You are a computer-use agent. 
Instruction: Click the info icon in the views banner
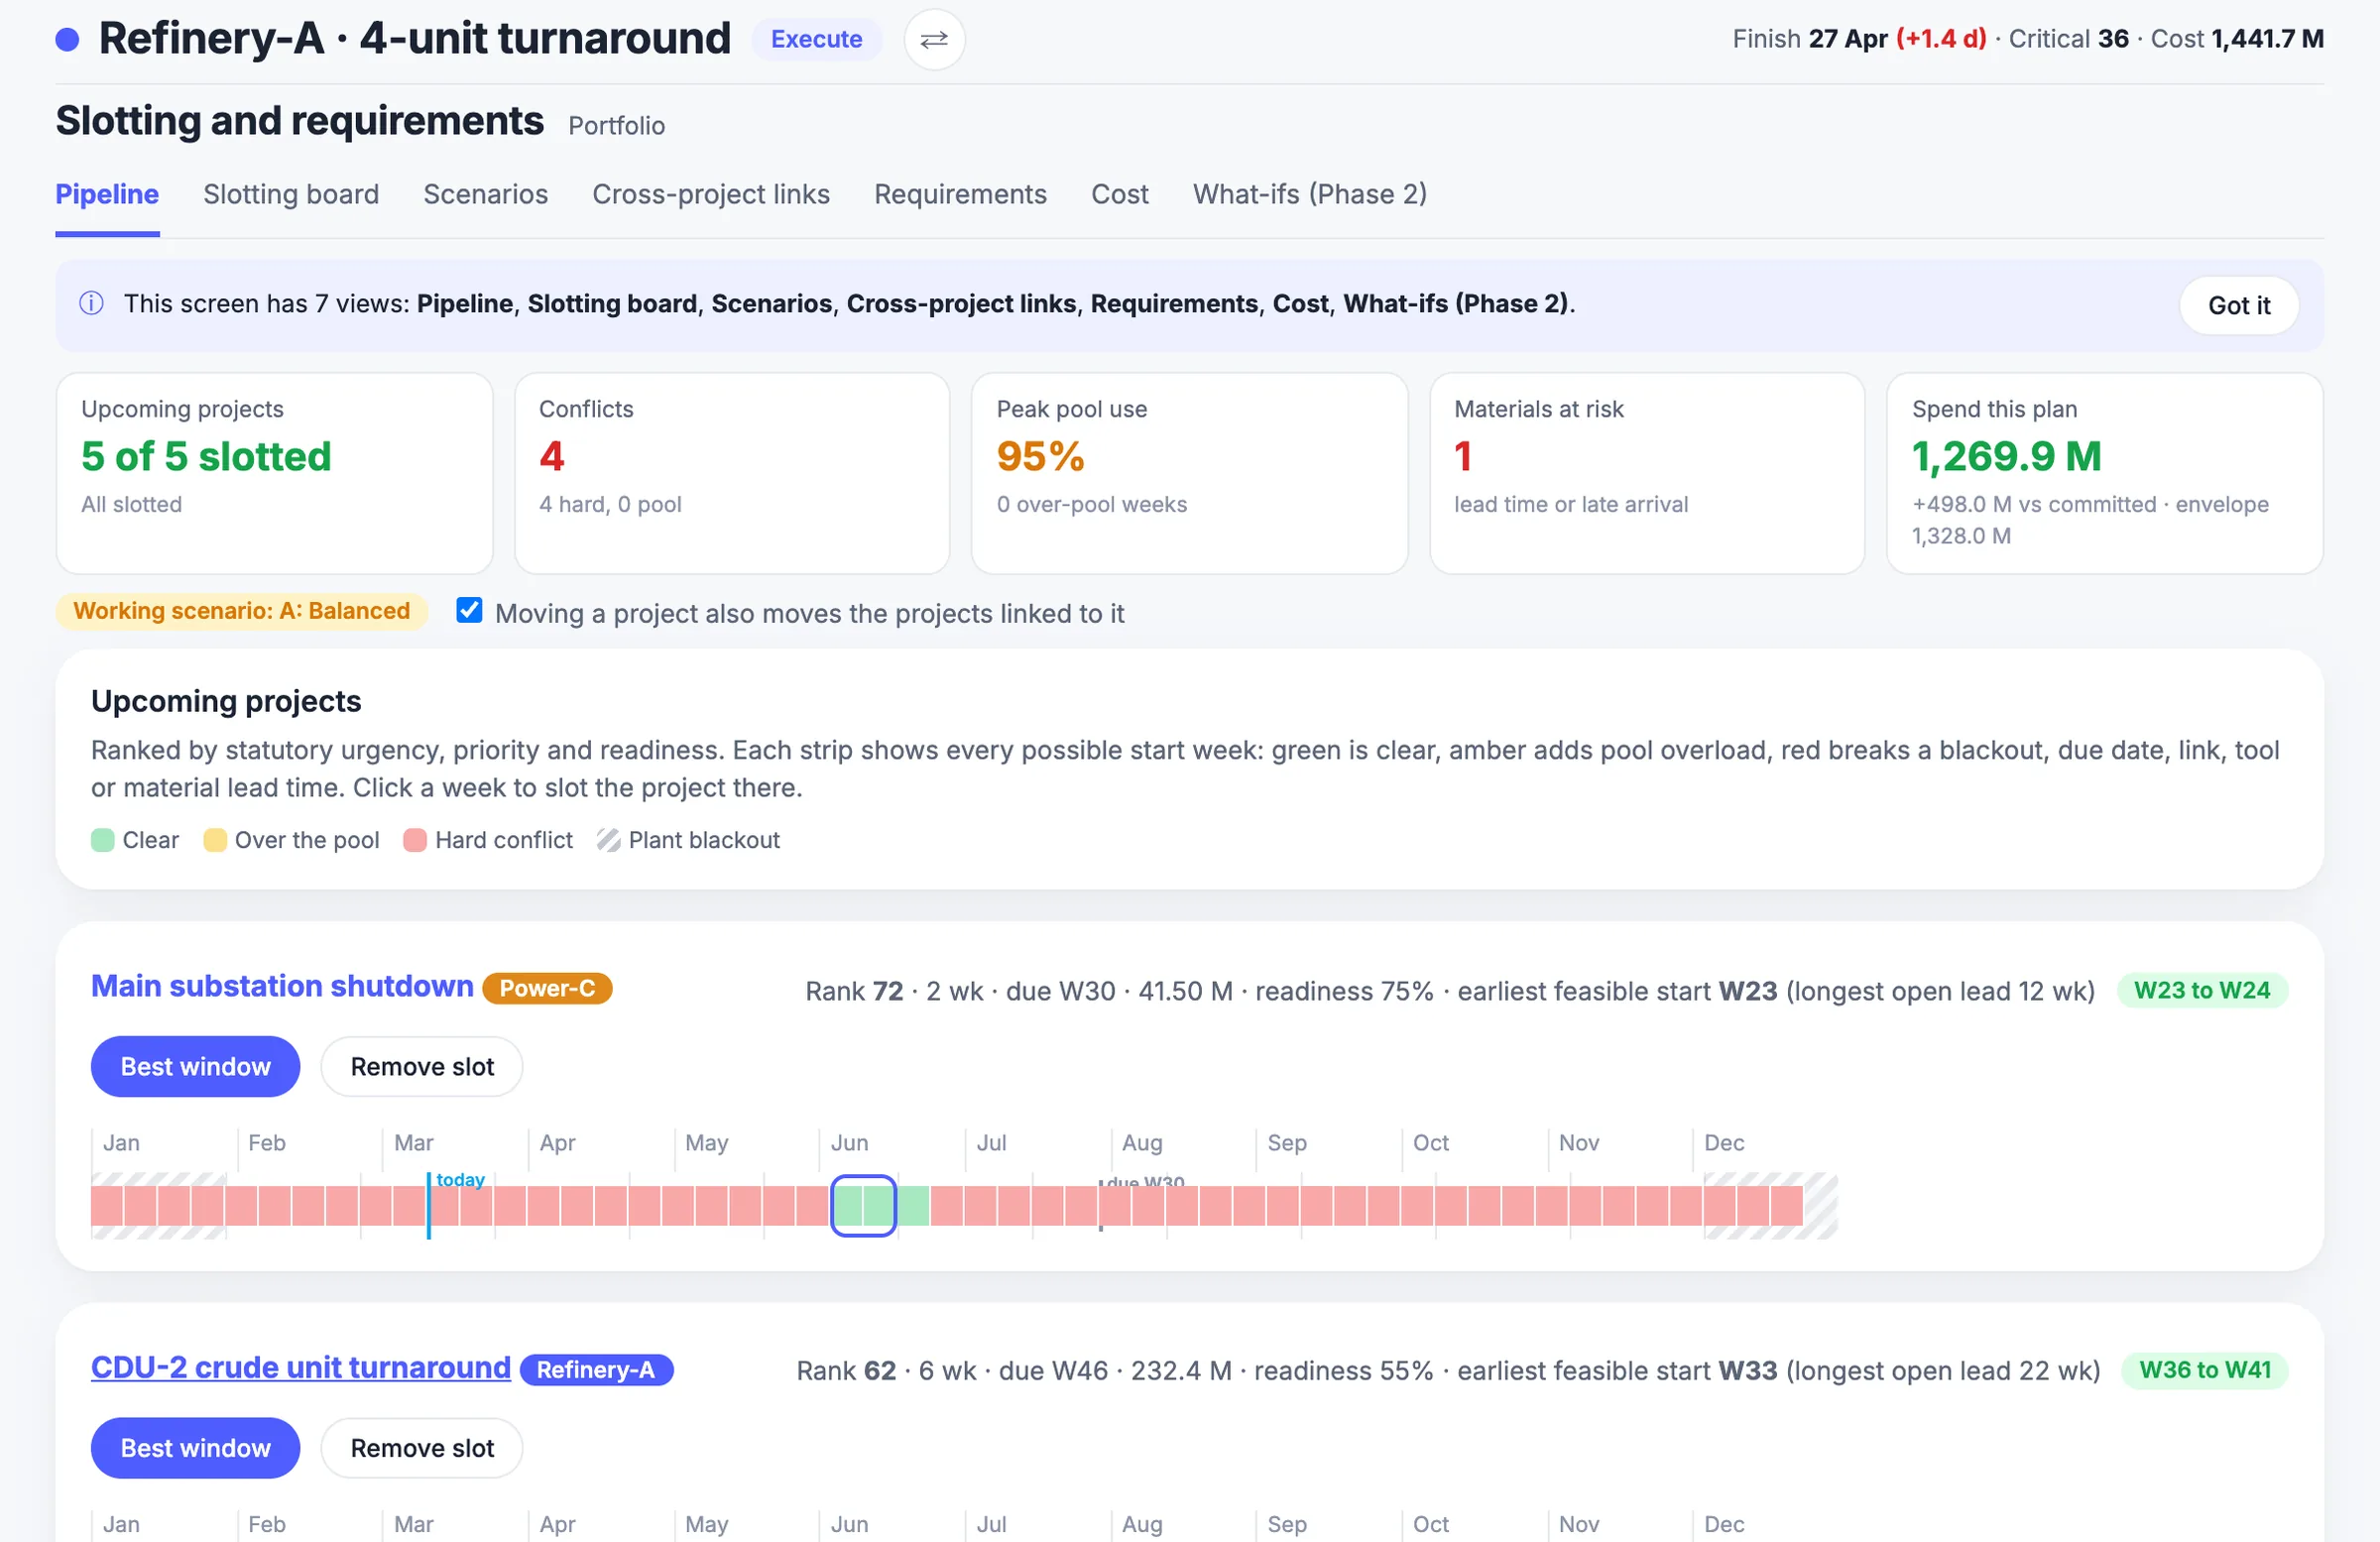click(91, 303)
